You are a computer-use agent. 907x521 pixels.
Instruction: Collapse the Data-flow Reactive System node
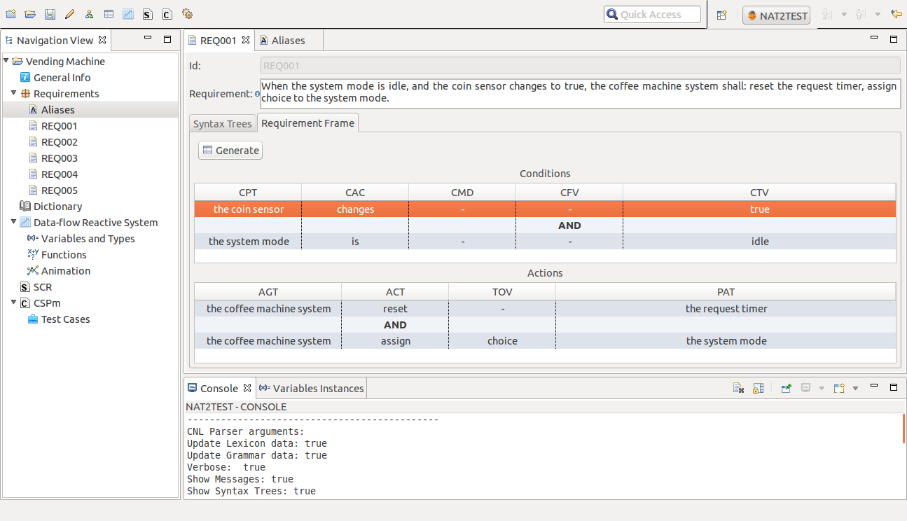coord(14,222)
